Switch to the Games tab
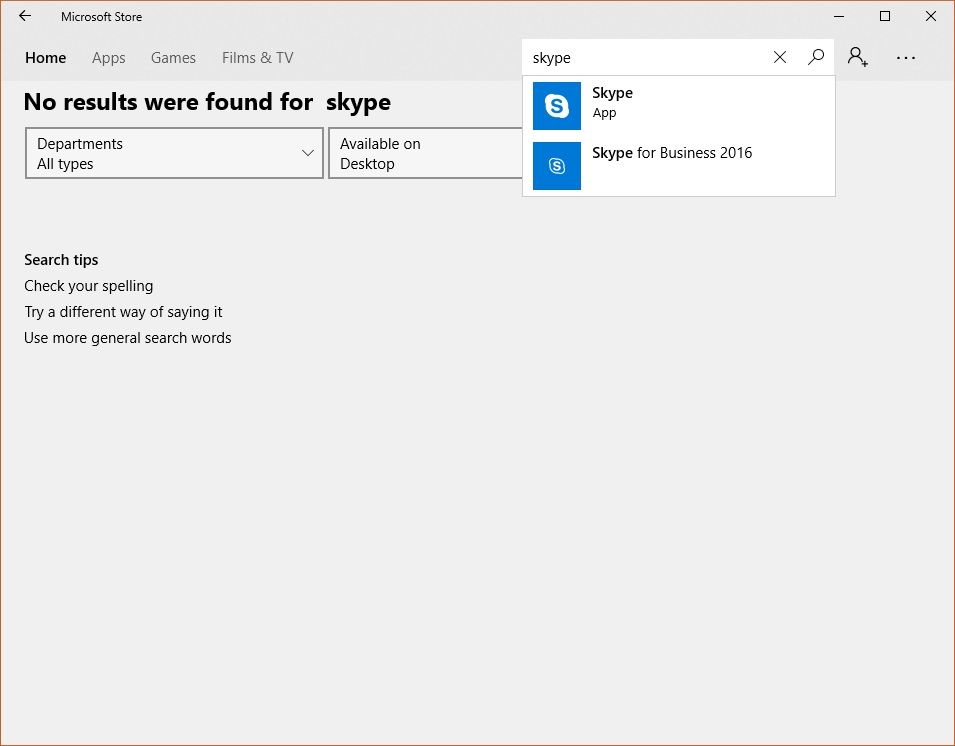 [x=173, y=57]
